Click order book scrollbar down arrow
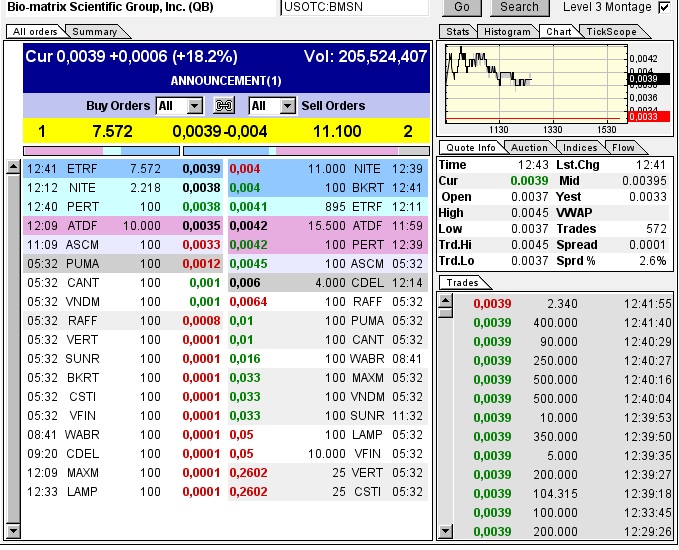 (13, 531)
